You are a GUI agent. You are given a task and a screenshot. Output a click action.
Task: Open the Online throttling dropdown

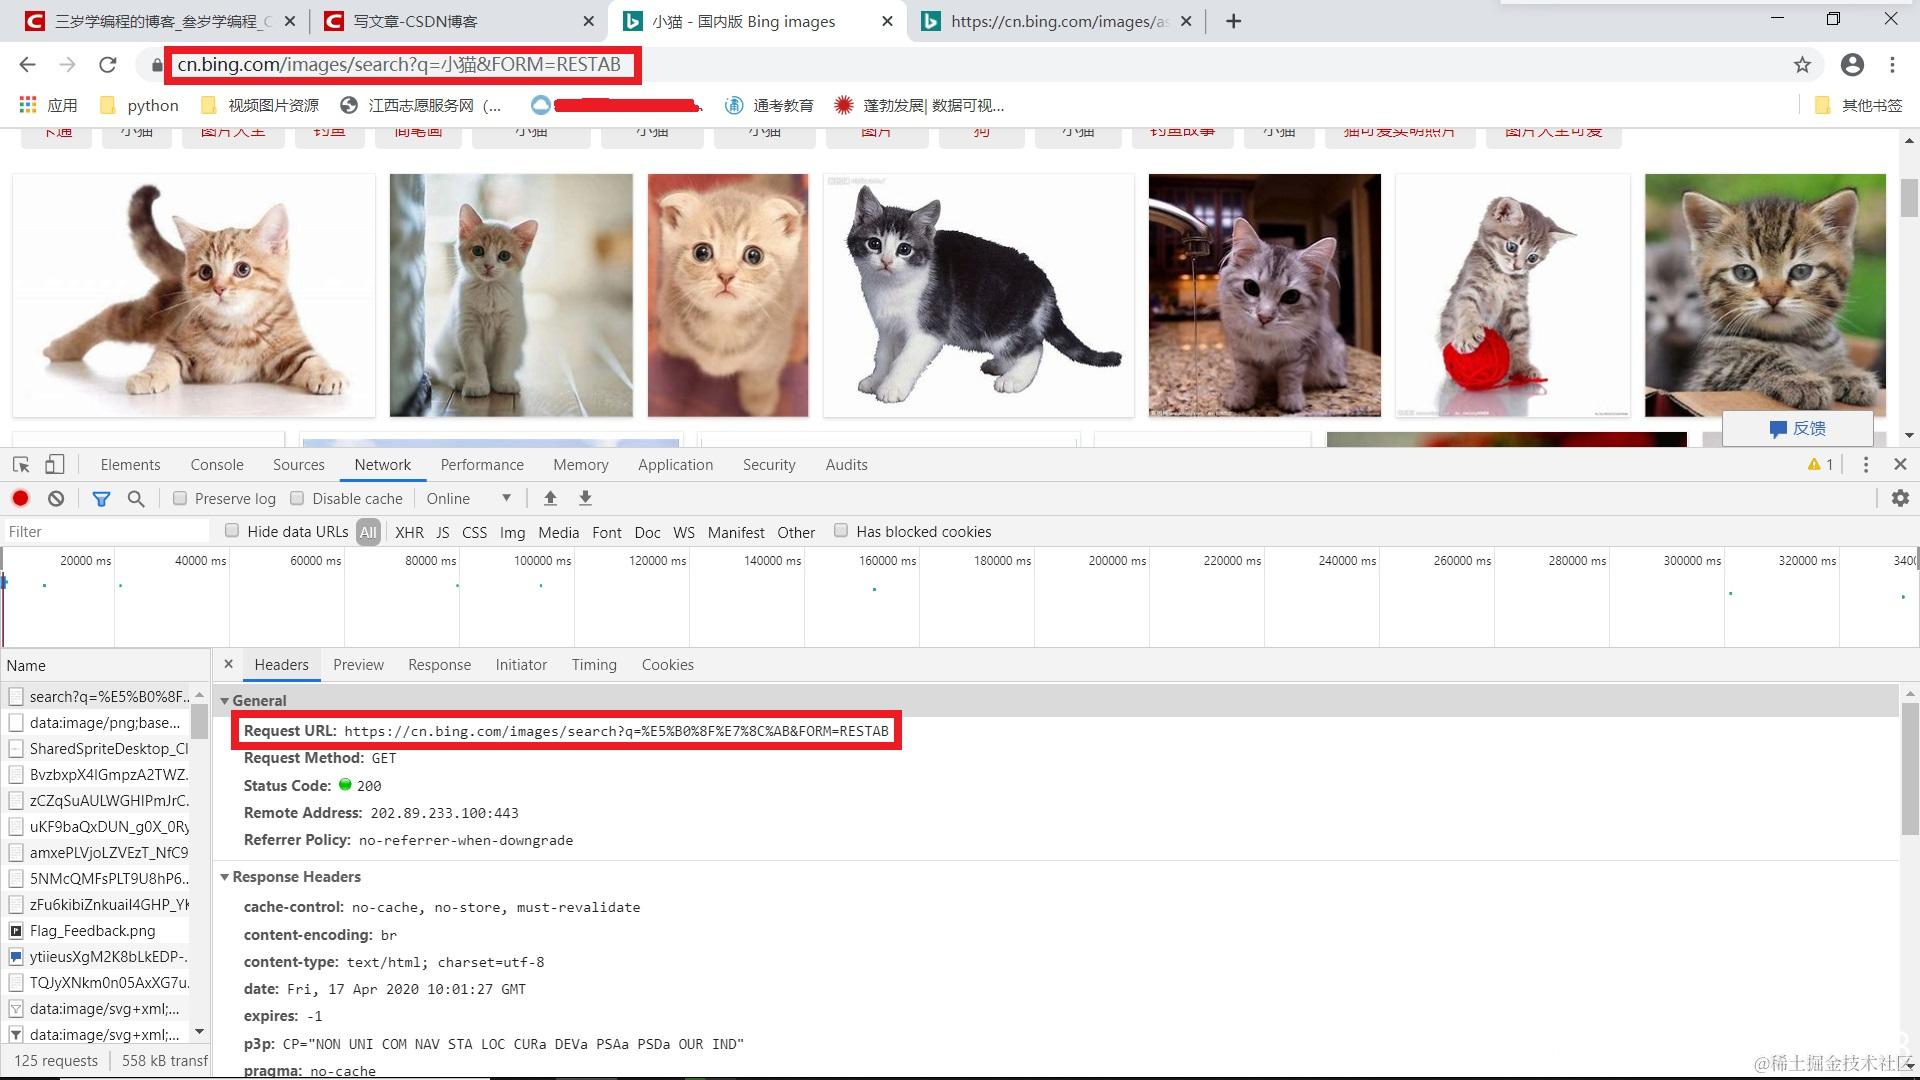coord(468,498)
